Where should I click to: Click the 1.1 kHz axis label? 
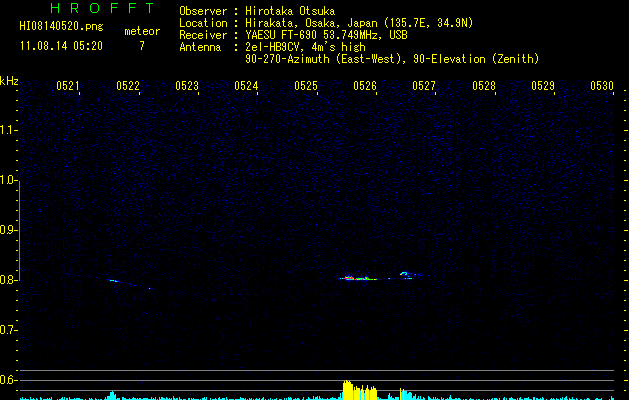[x=8, y=130]
